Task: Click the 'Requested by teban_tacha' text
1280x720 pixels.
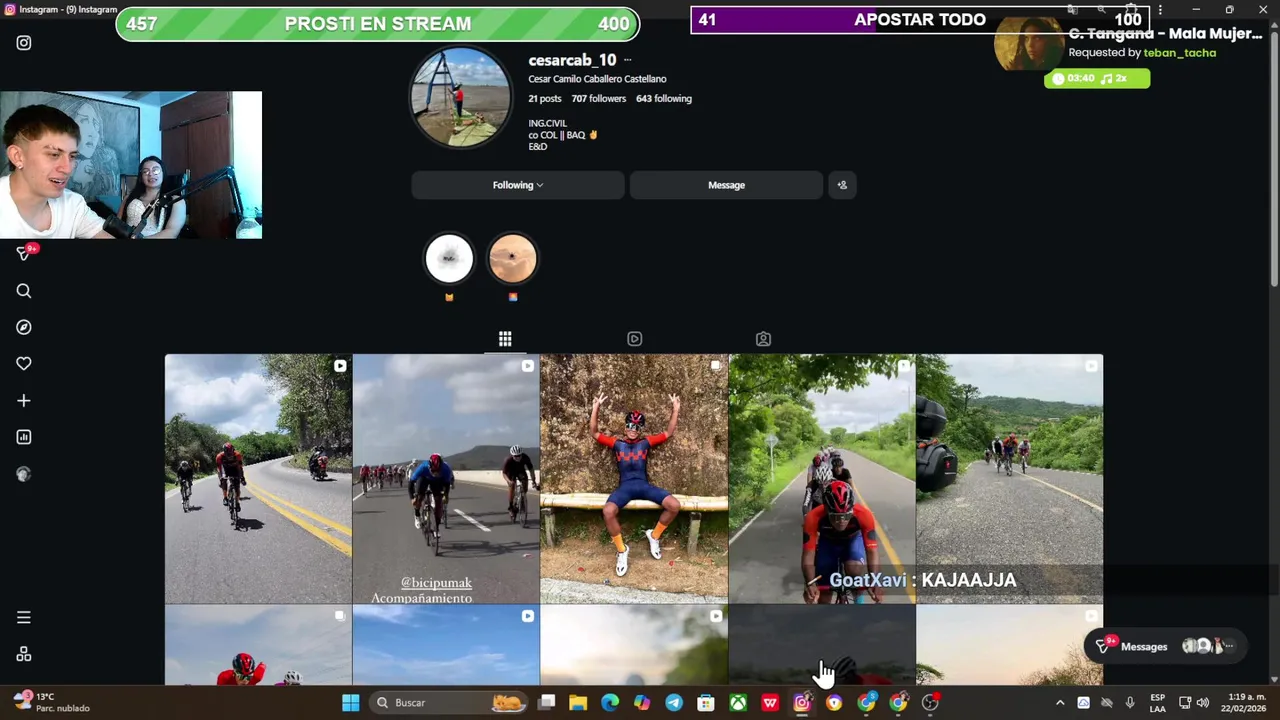Action: tap(1142, 53)
